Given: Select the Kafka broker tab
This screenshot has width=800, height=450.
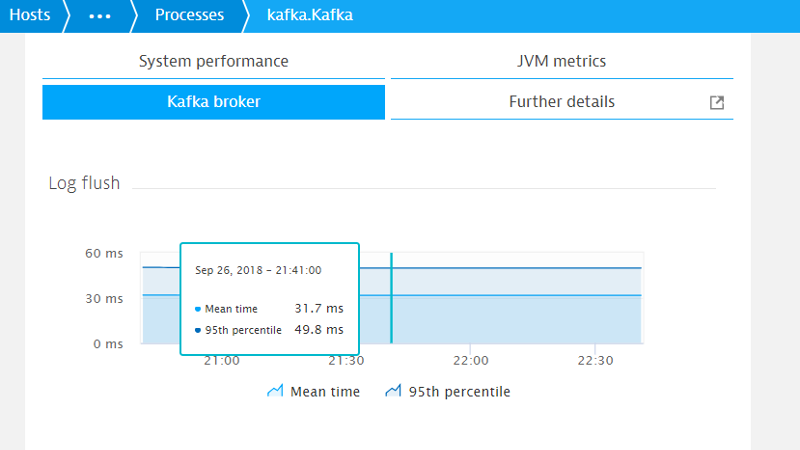Looking at the screenshot, I should pyautogui.click(x=213, y=102).
